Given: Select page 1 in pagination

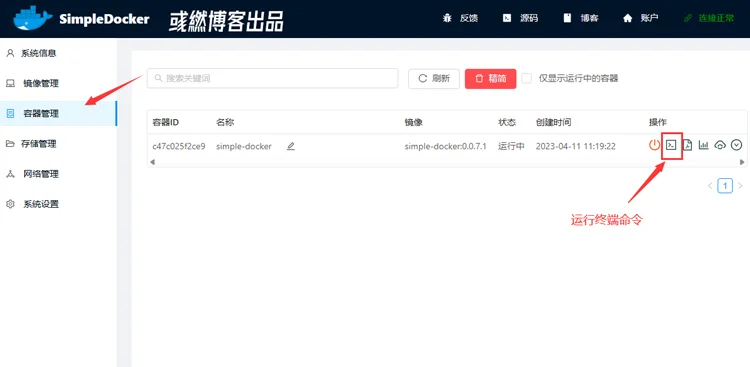Looking at the screenshot, I should coord(725,186).
